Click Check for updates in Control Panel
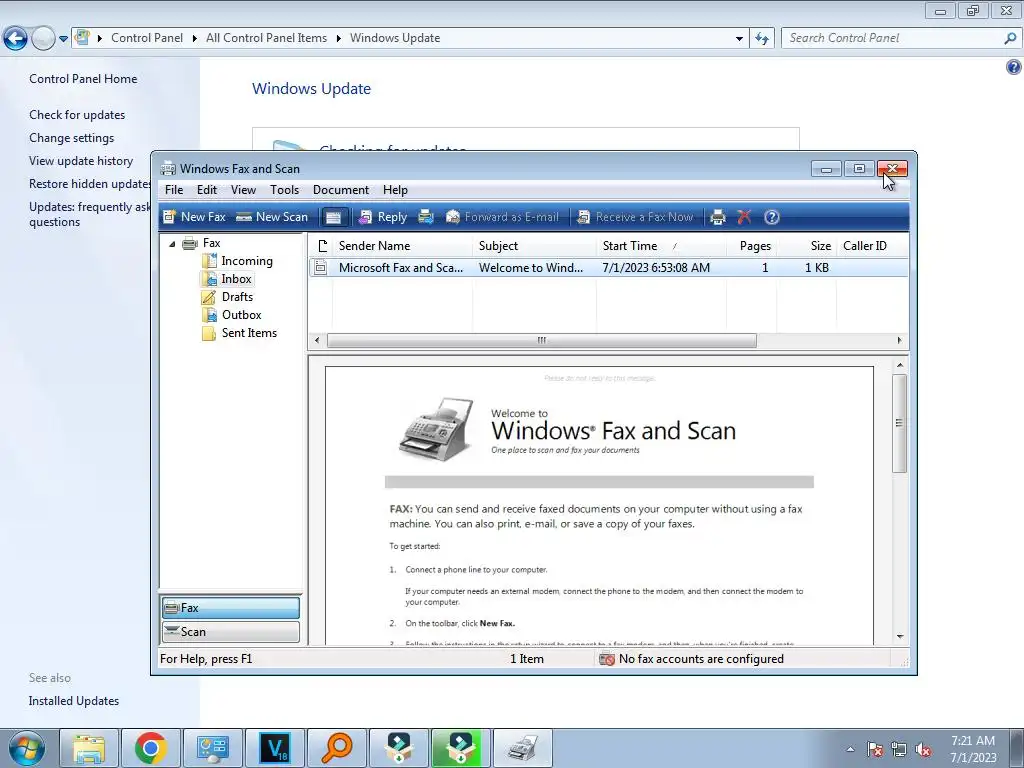This screenshot has height=768, width=1024. tap(77, 115)
